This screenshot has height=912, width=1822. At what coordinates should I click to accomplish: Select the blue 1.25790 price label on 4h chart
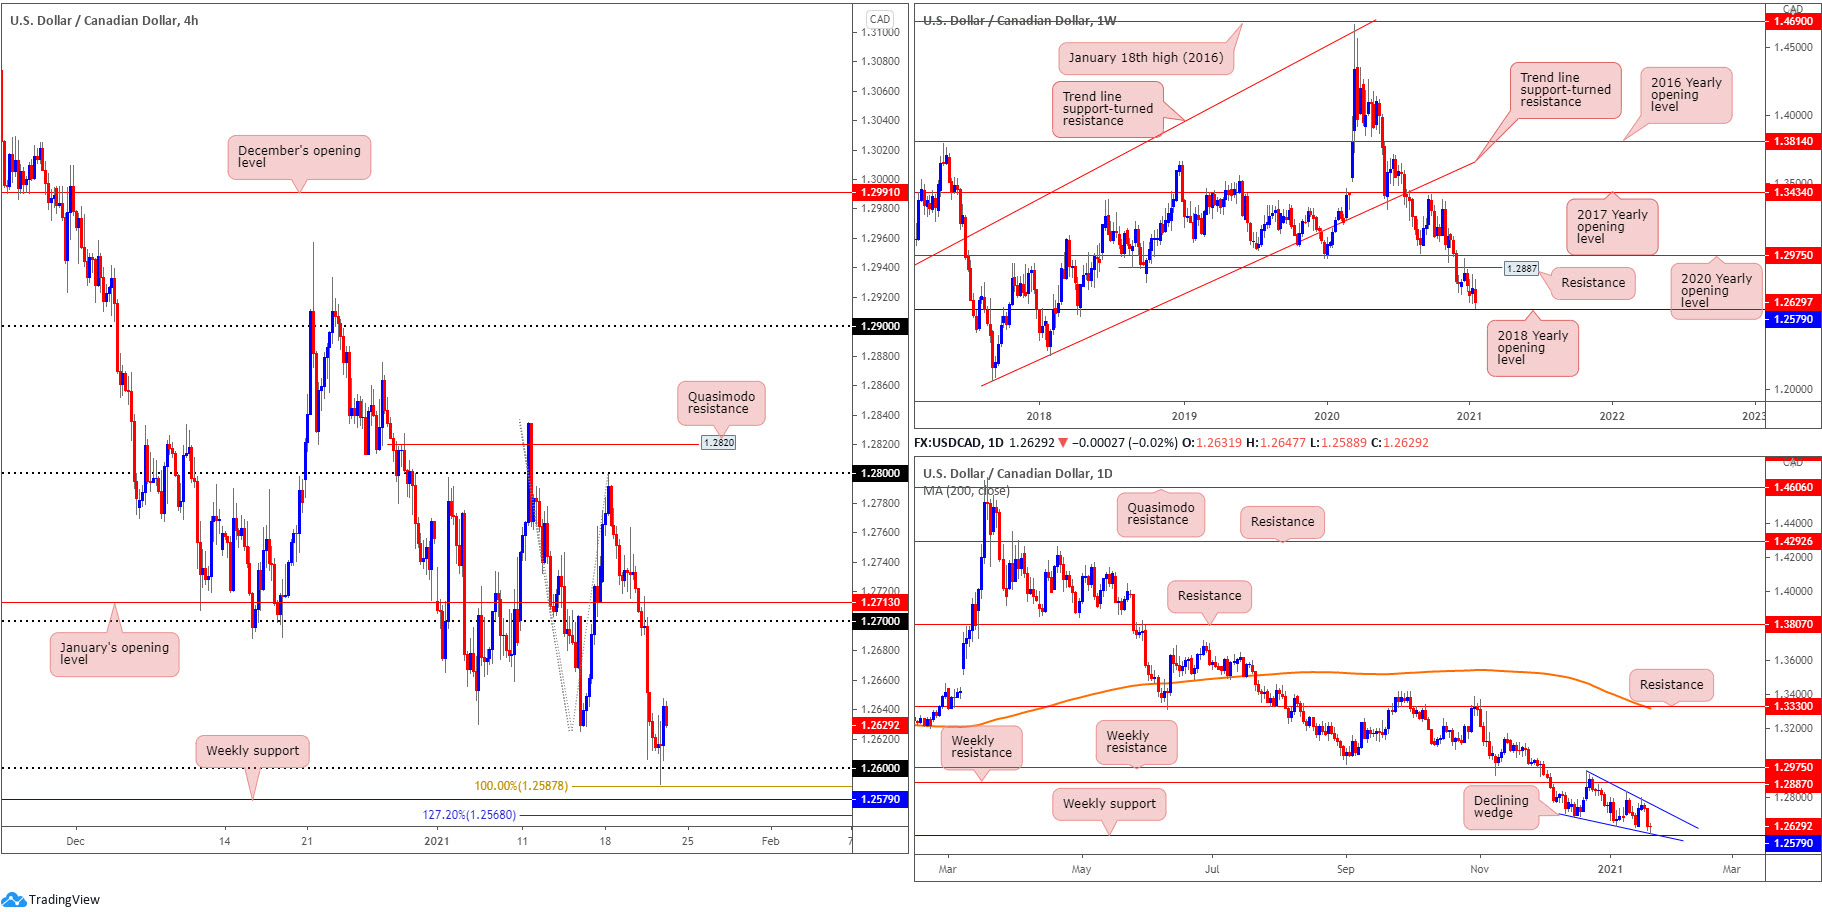tap(880, 799)
